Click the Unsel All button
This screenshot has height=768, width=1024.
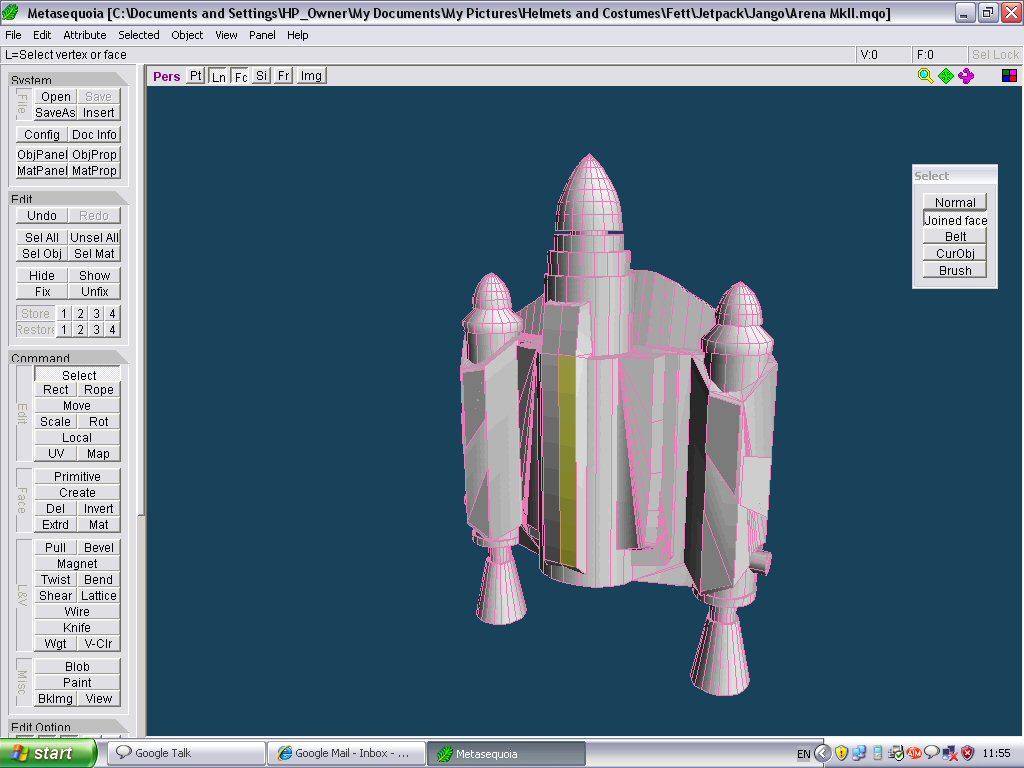[x=94, y=238]
